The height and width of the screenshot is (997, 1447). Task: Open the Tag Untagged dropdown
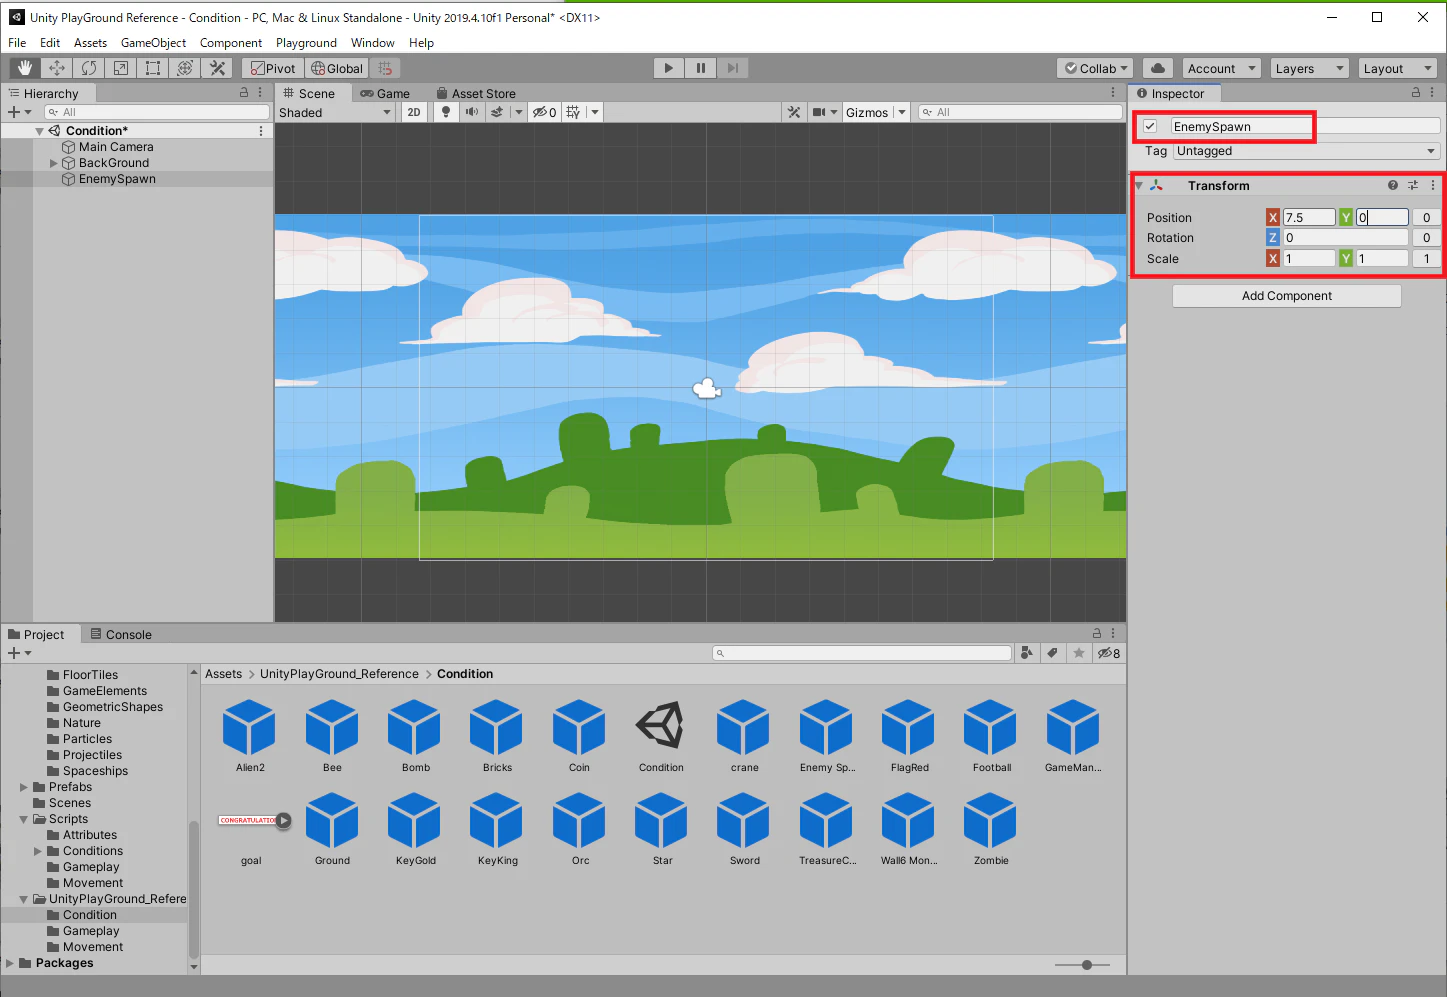1306,151
